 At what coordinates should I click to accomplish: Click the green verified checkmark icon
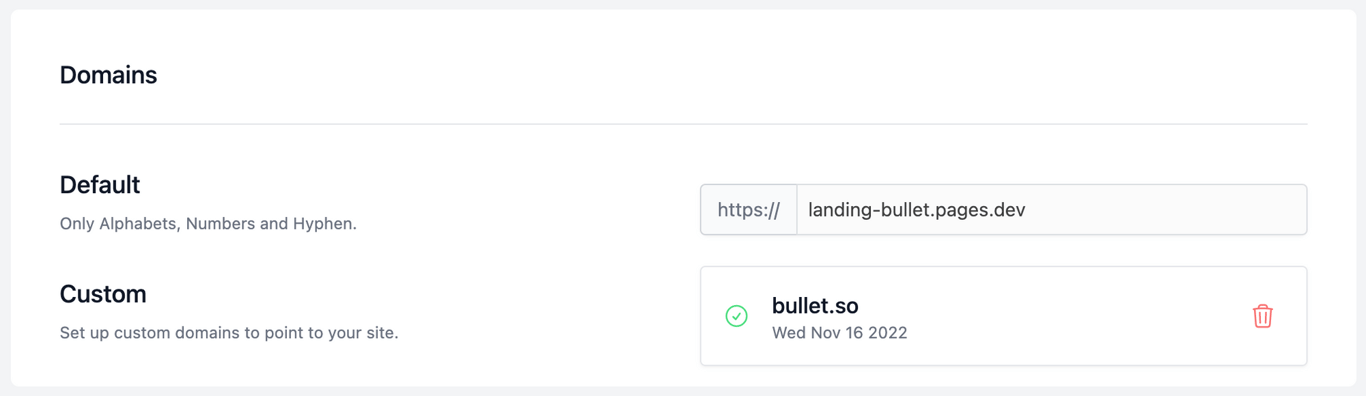[736, 316]
